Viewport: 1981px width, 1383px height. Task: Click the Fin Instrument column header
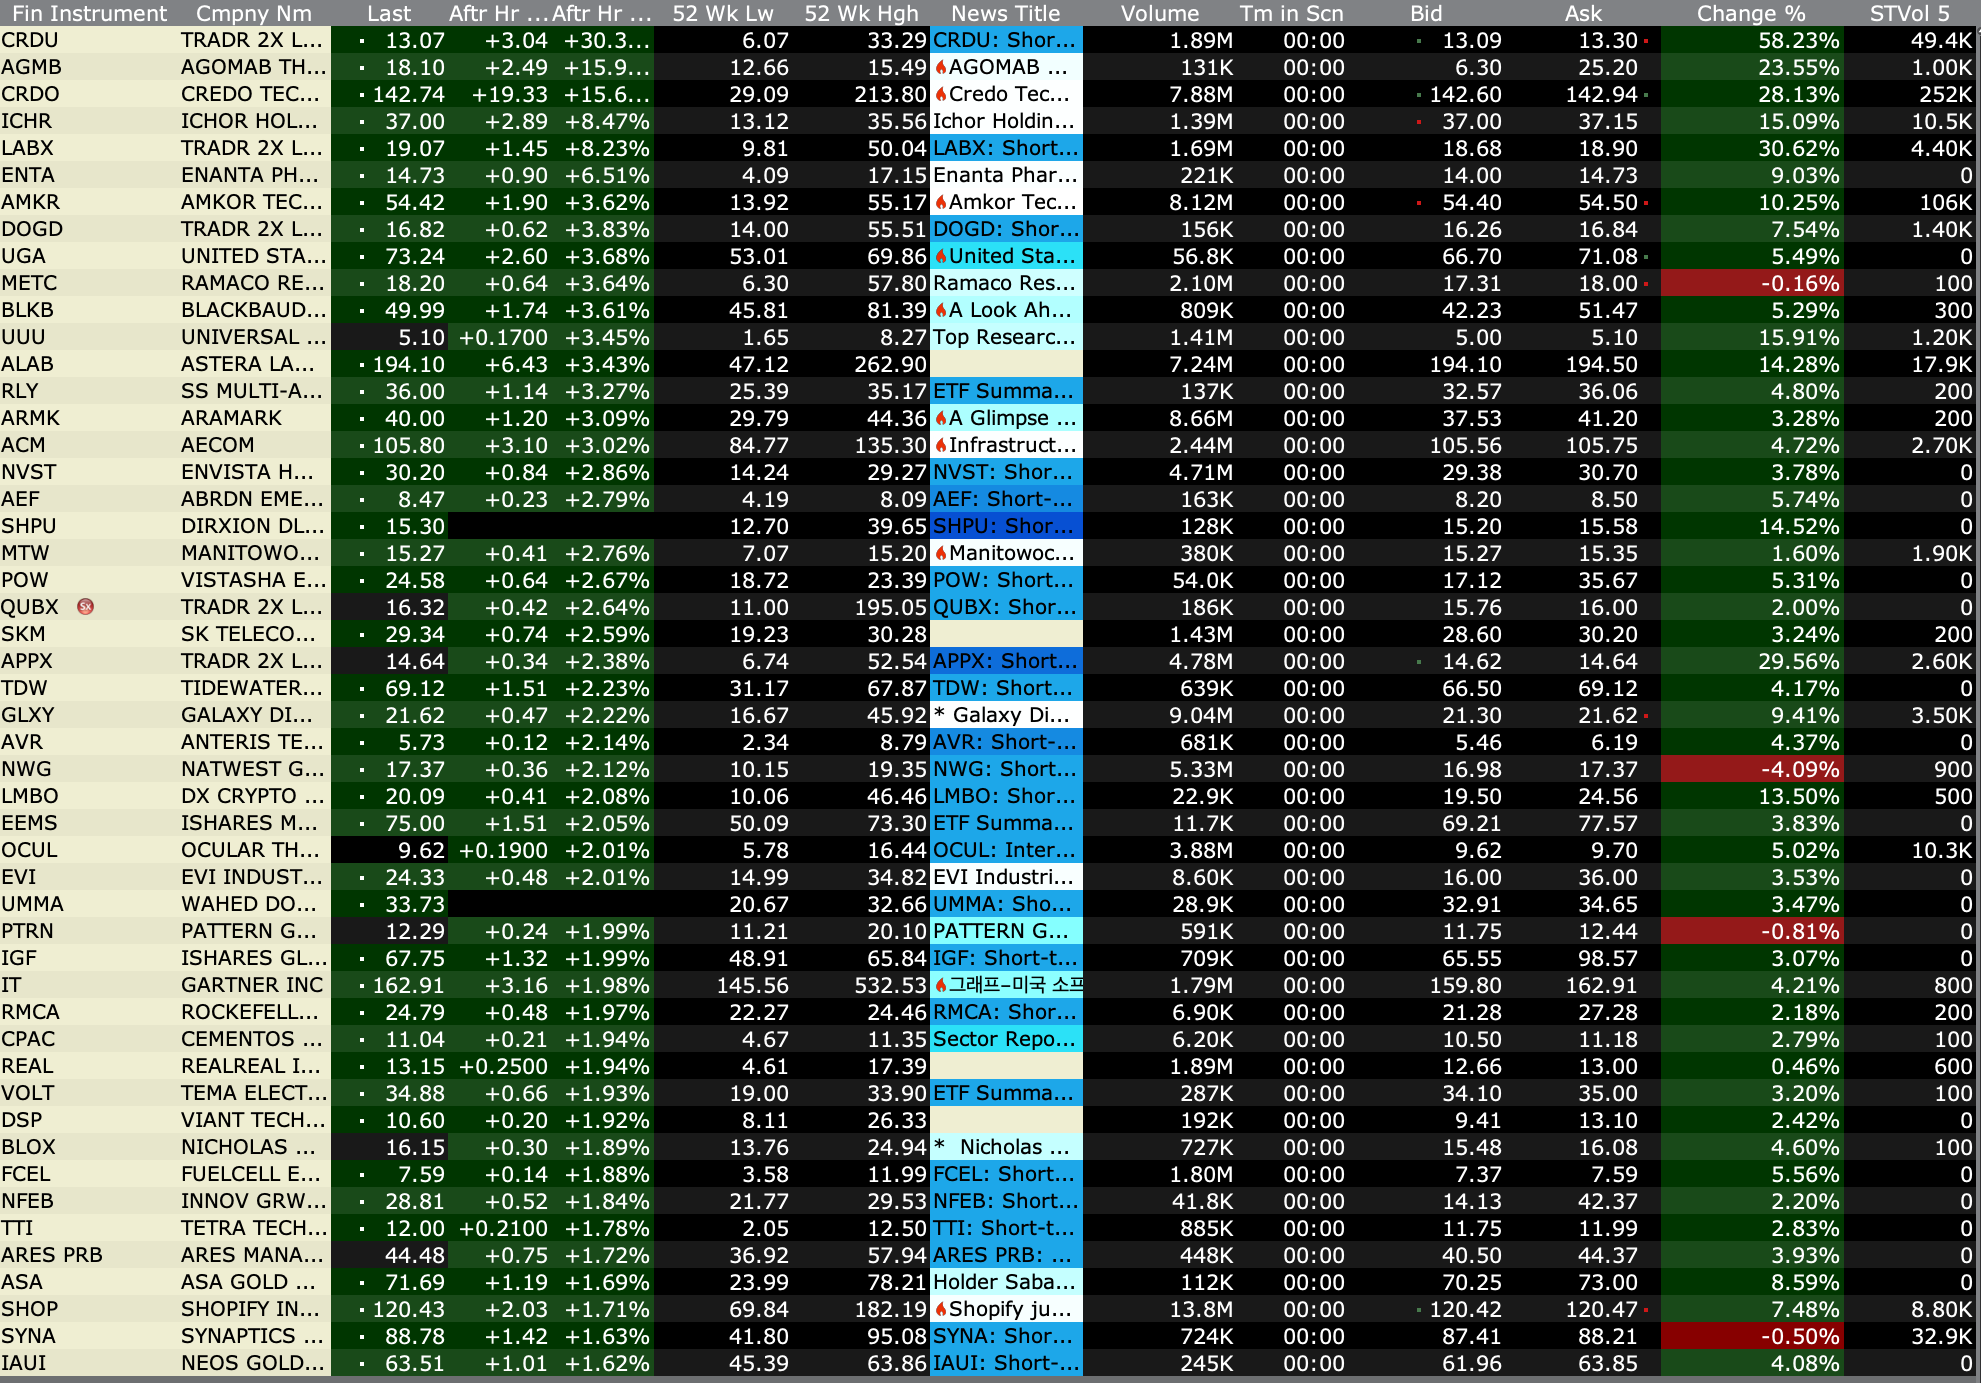tap(89, 14)
